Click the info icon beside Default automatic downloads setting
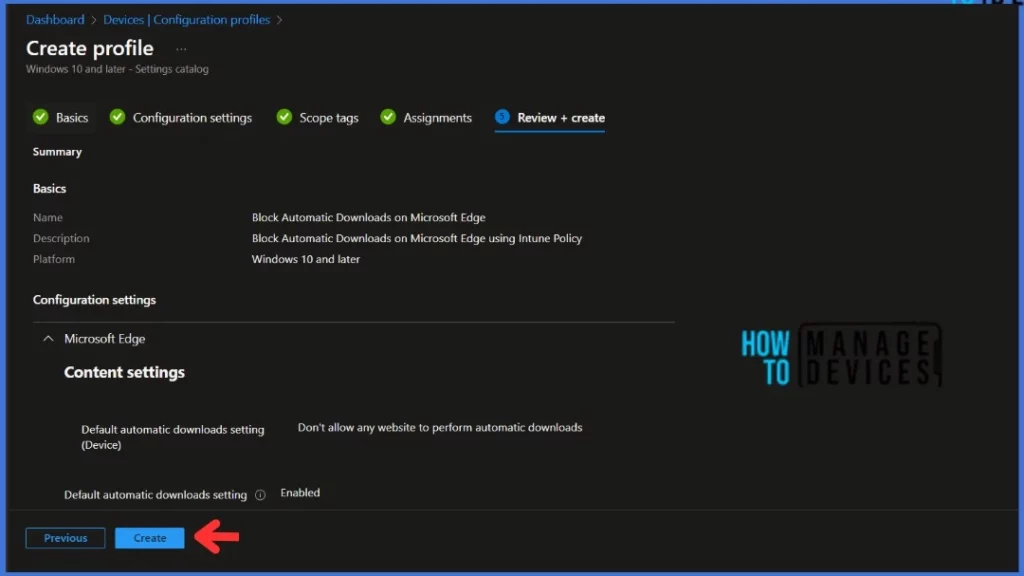The image size is (1024, 576). tap(260, 495)
